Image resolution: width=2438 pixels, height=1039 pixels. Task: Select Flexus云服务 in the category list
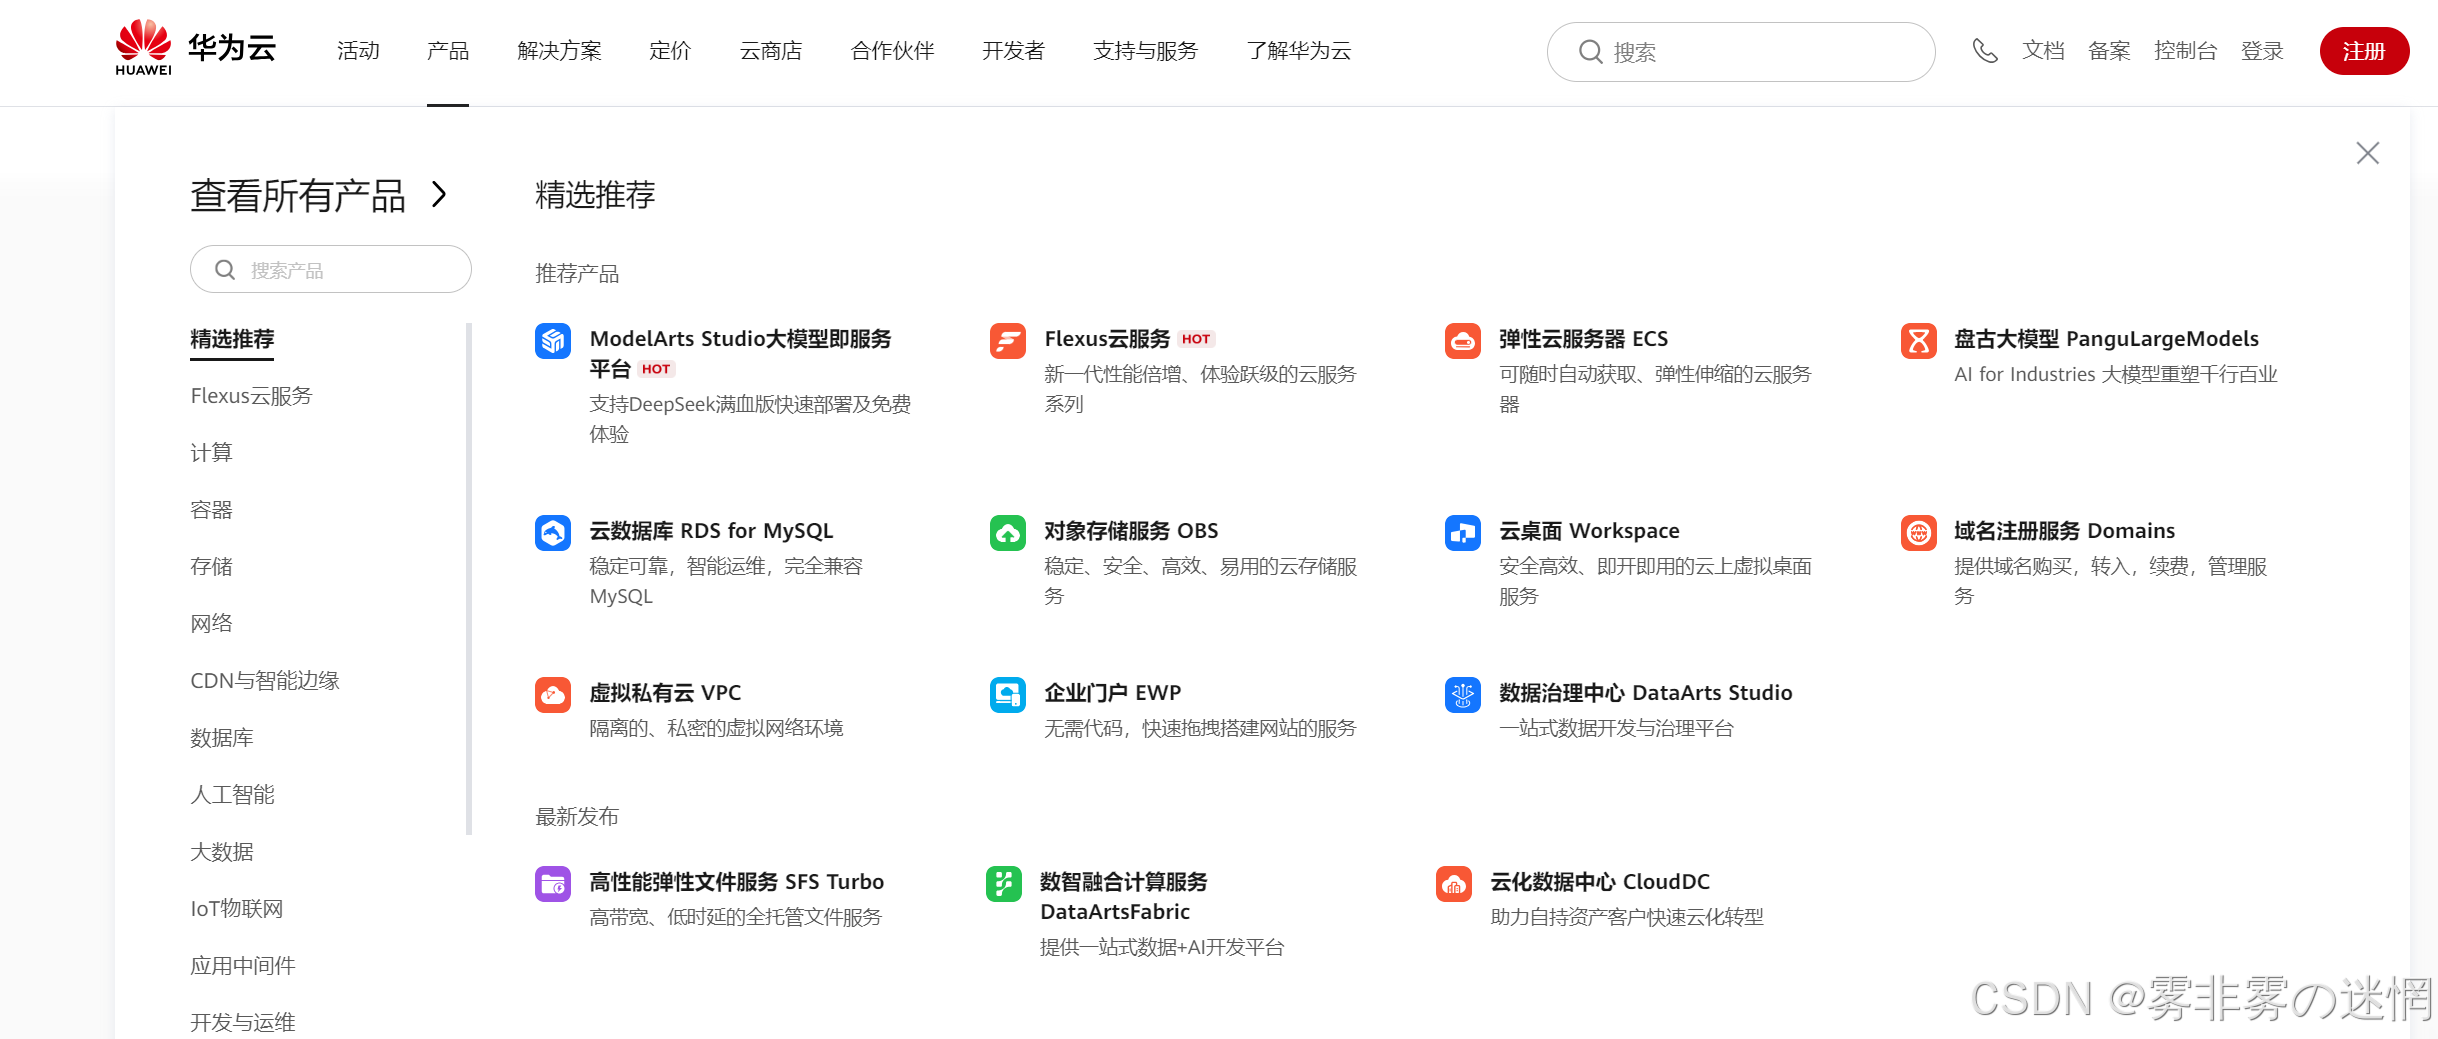coord(251,396)
